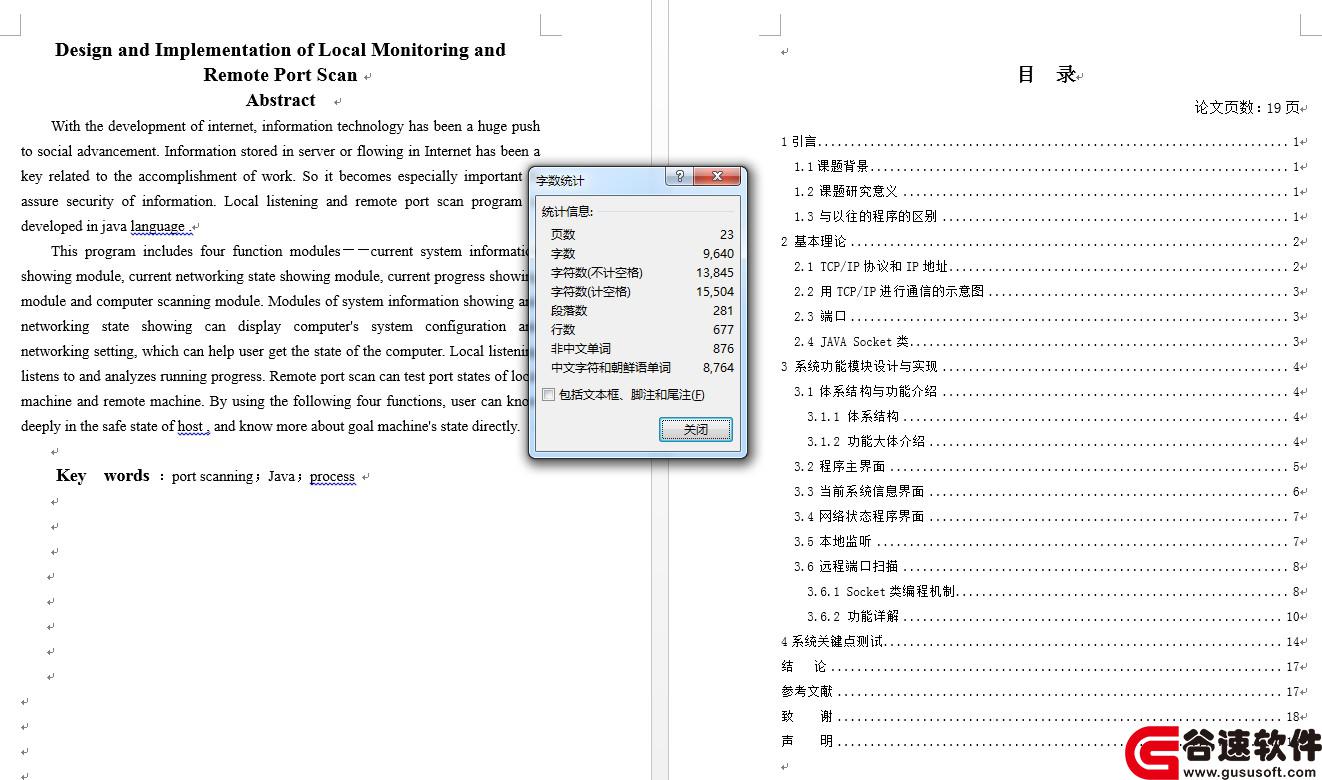Click the 目录 heading on the right page
The image size is (1322, 780).
(x=1046, y=74)
